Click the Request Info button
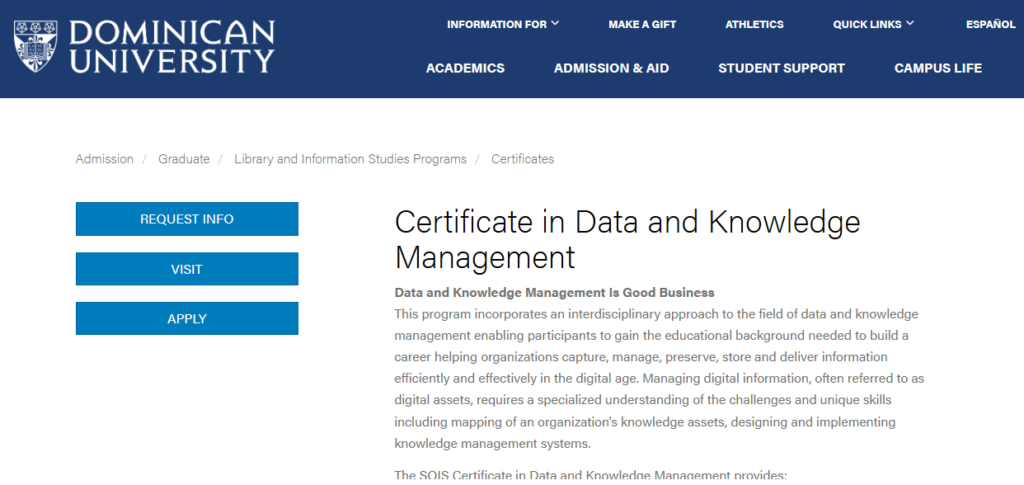1024x485 pixels. tap(187, 219)
